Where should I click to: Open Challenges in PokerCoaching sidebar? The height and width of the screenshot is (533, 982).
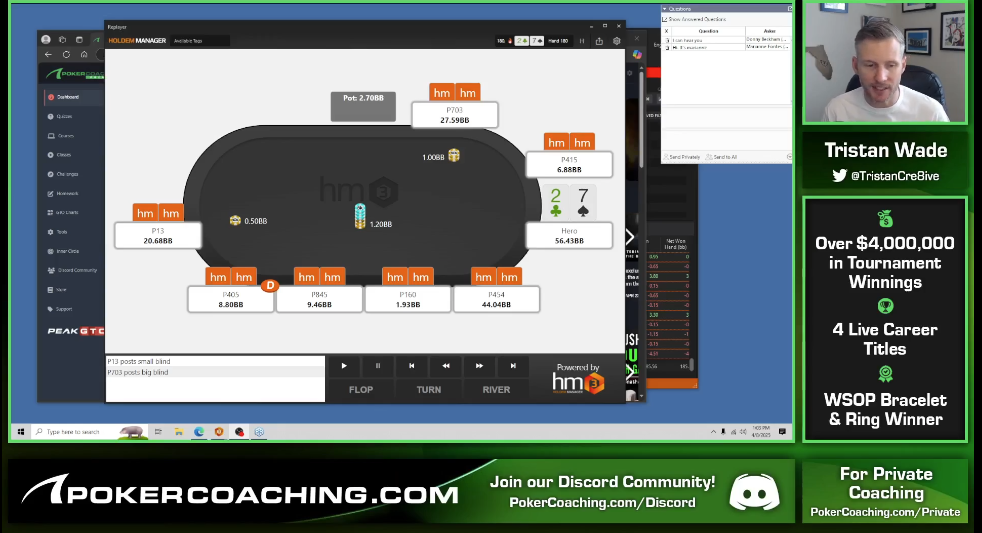68,174
